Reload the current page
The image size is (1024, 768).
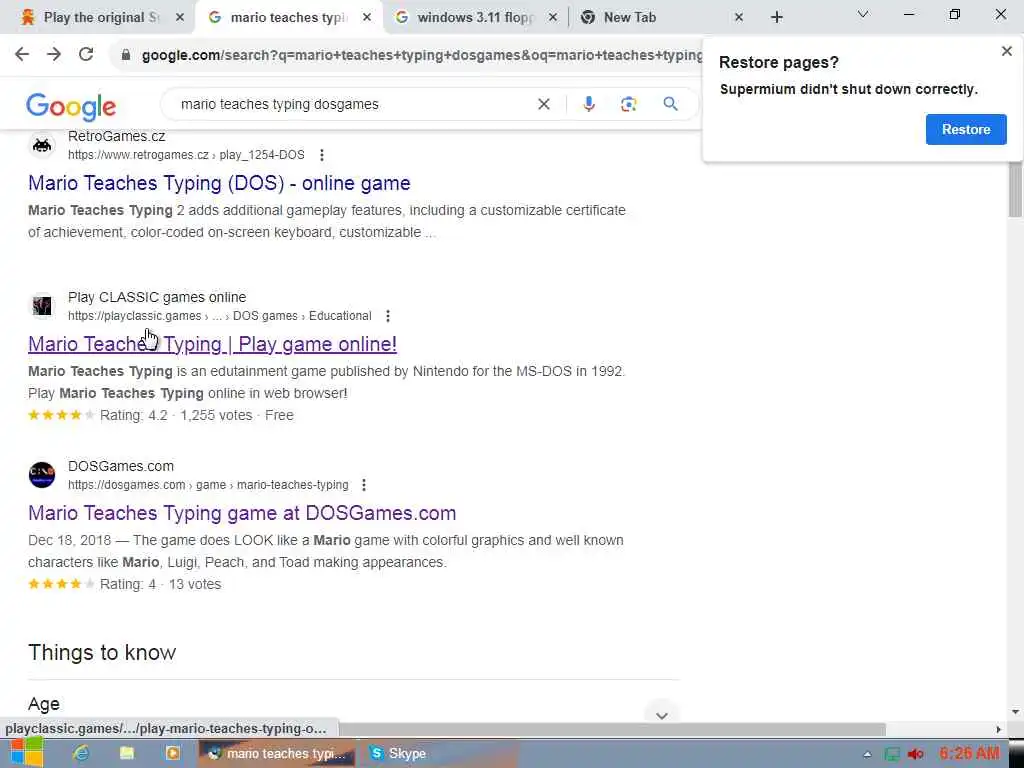pyautogui.click(x=86, y=55)
